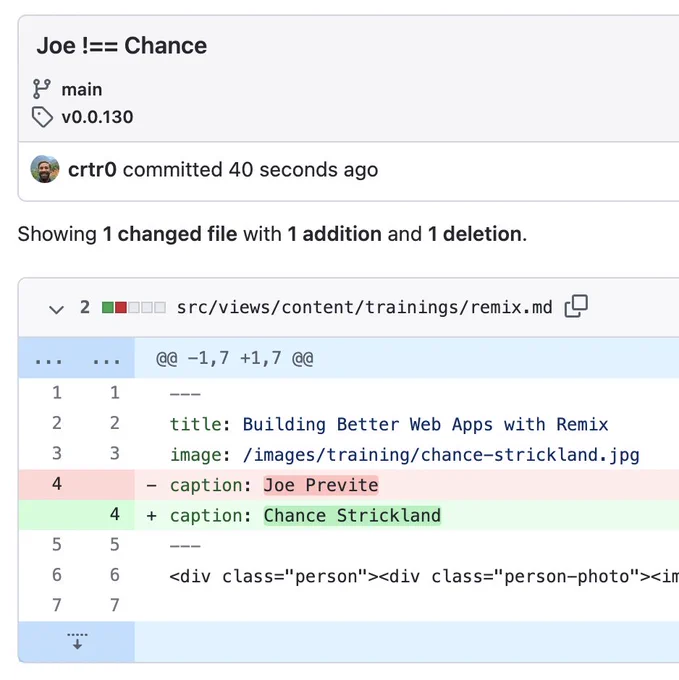The width and height of the screenshot is (679, 680).
Task: Click the 1 changed file link
Action: pyautogui.click(x=170, y=234)
